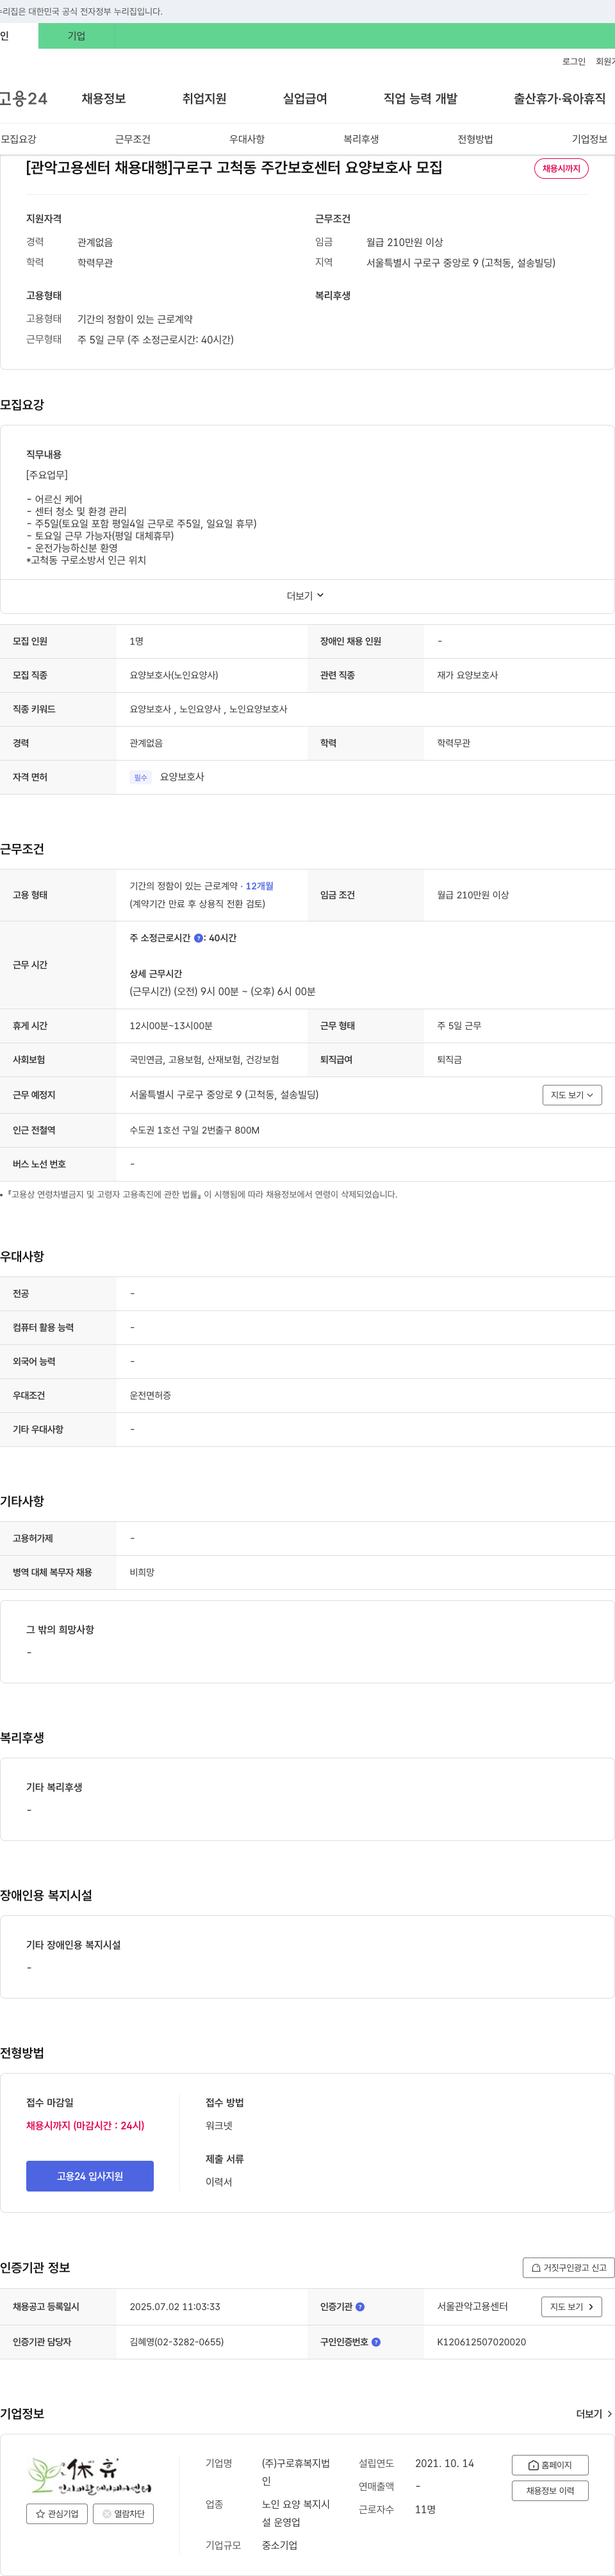Report false ad via 거짓구인광고 신고
Viewport: 615px width, 2576px height.
pyautogui.click(x=568, y=2267)
